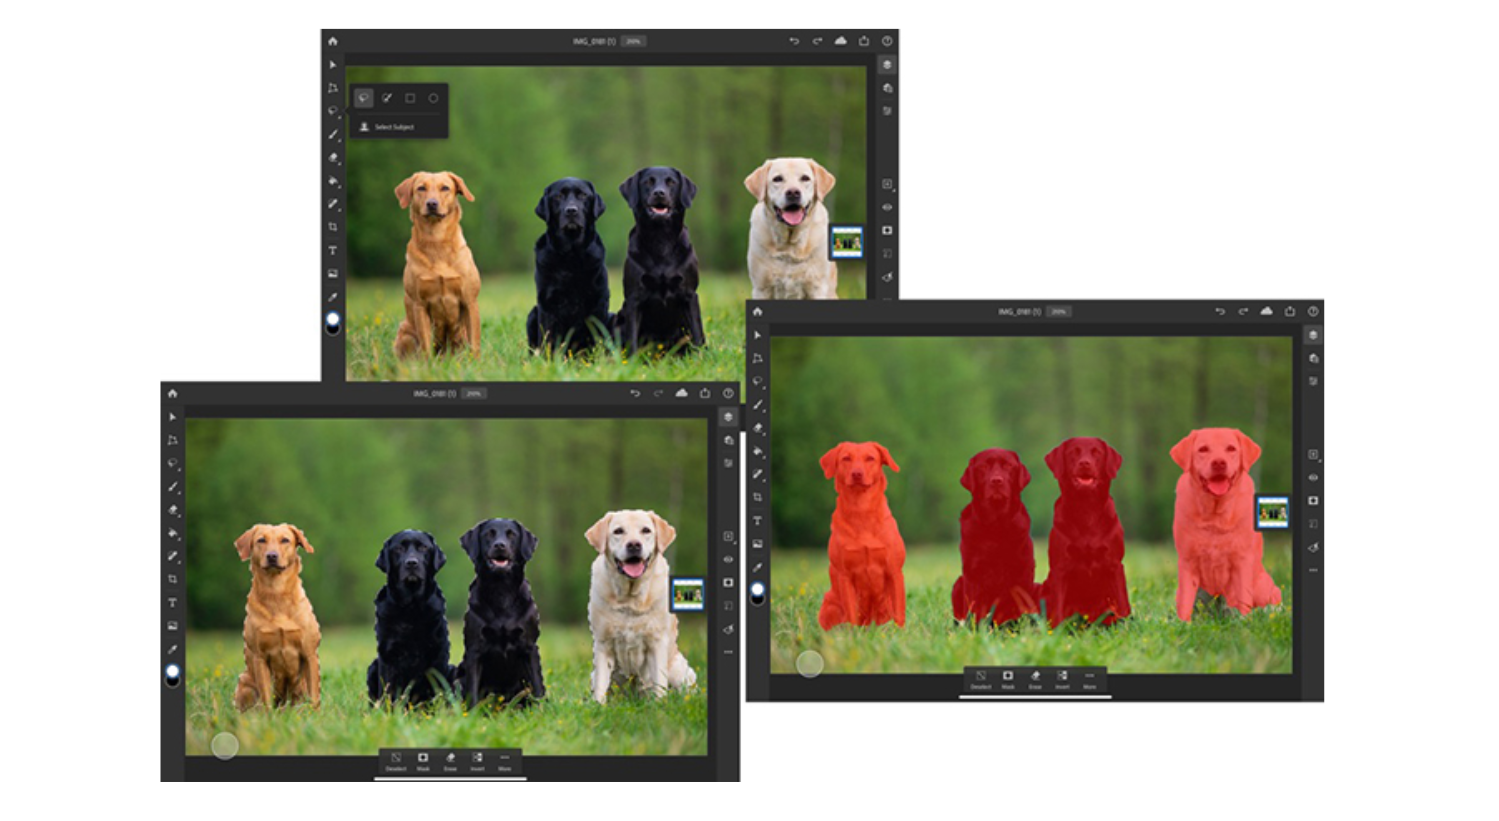Click More in the bottom-left window's selection bar
This screenshot has width=1499, height=821.
505,761
